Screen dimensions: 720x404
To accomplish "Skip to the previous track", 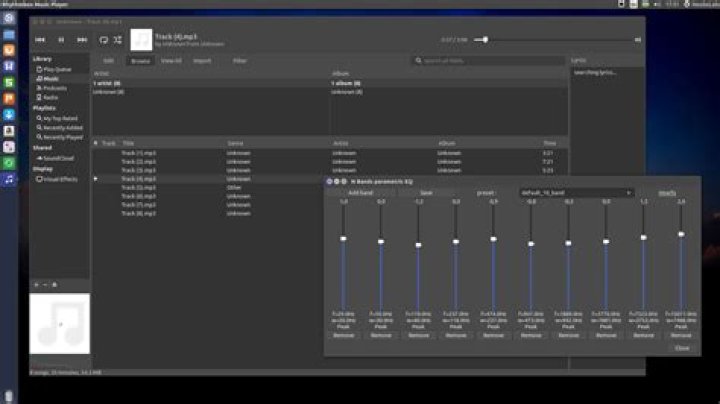I will (x=40, y=40).
